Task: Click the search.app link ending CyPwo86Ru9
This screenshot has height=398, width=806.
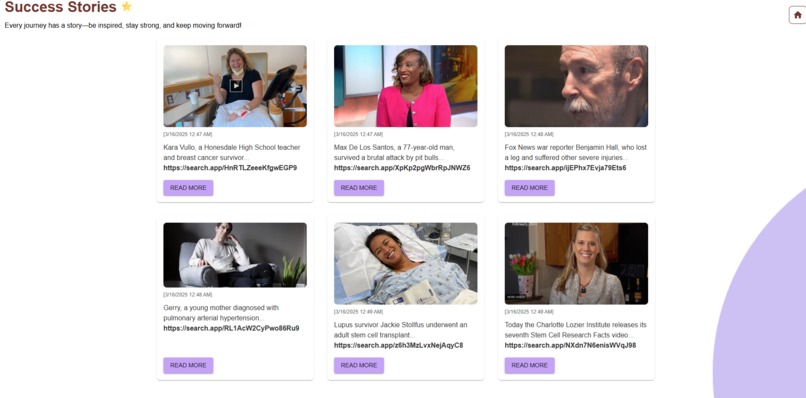Action: [x=231, y=328]
